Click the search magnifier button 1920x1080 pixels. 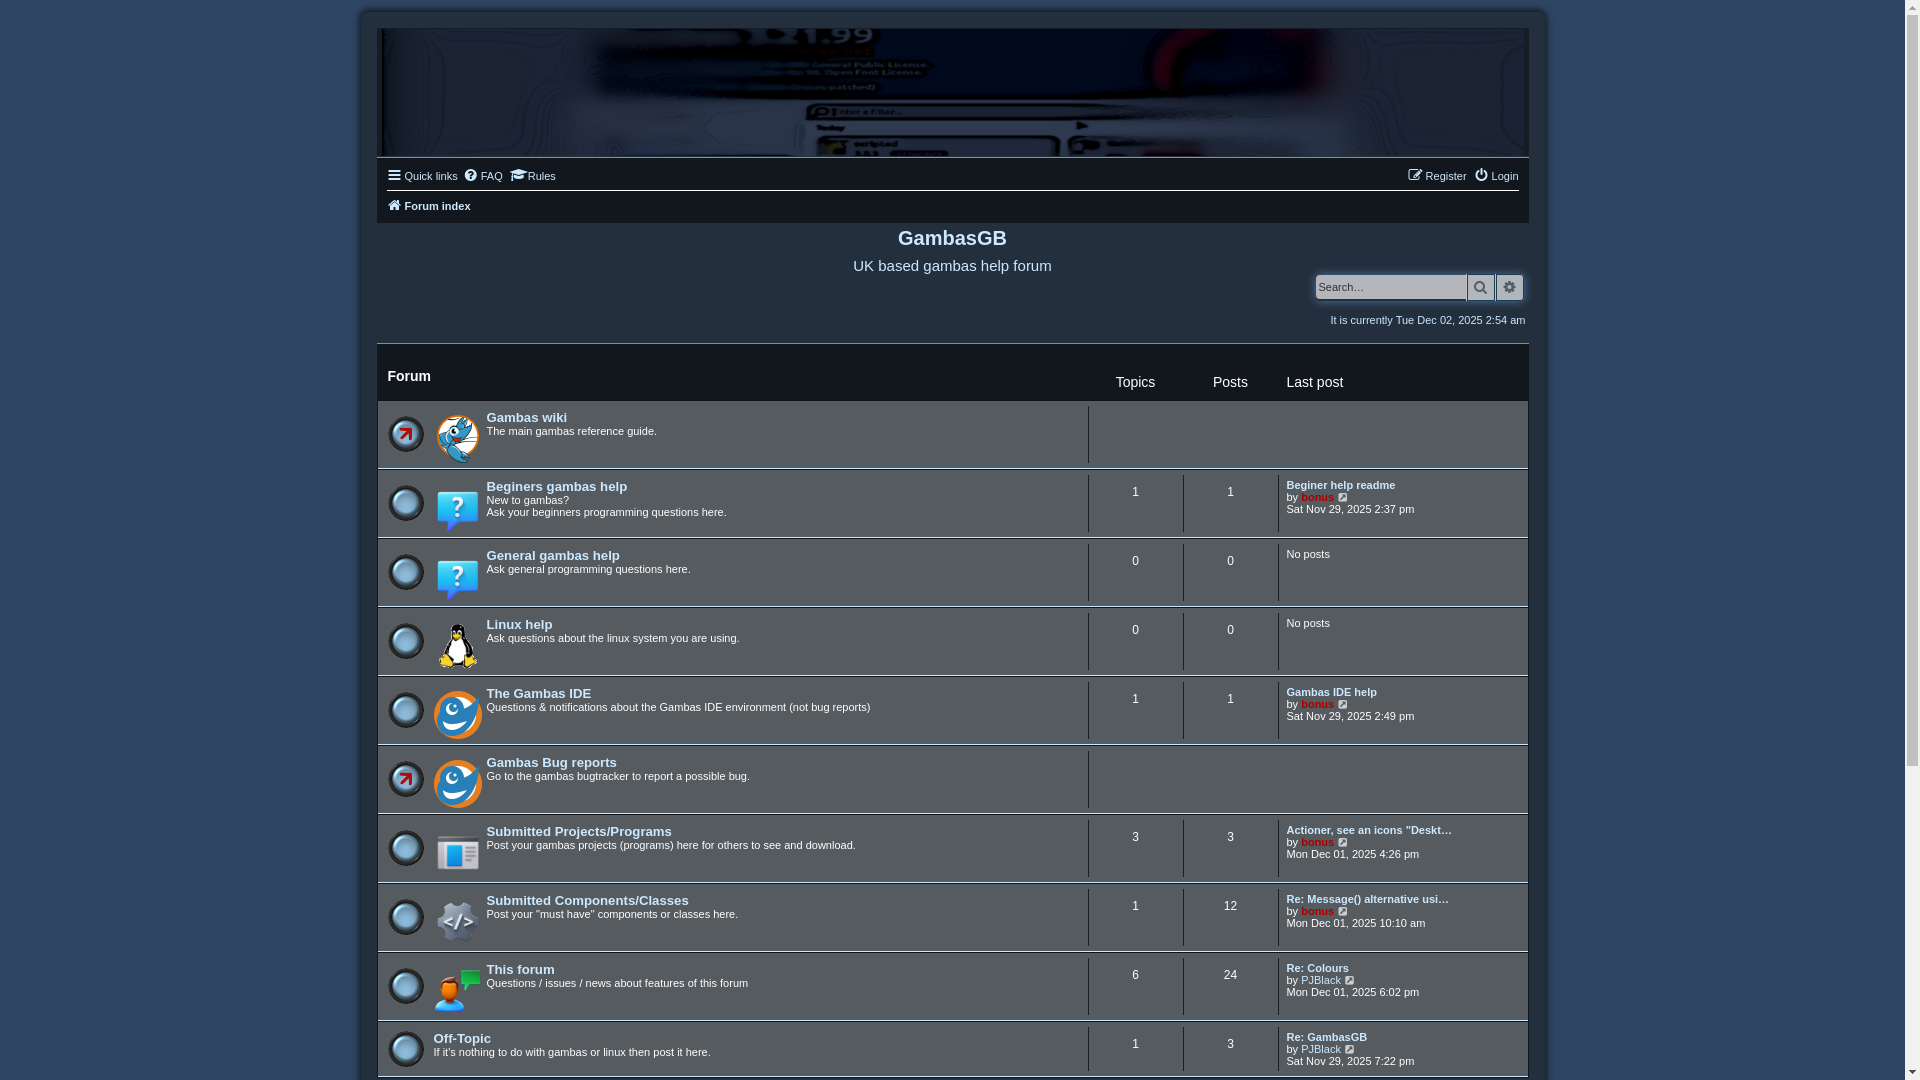(x=1480, y=288)
